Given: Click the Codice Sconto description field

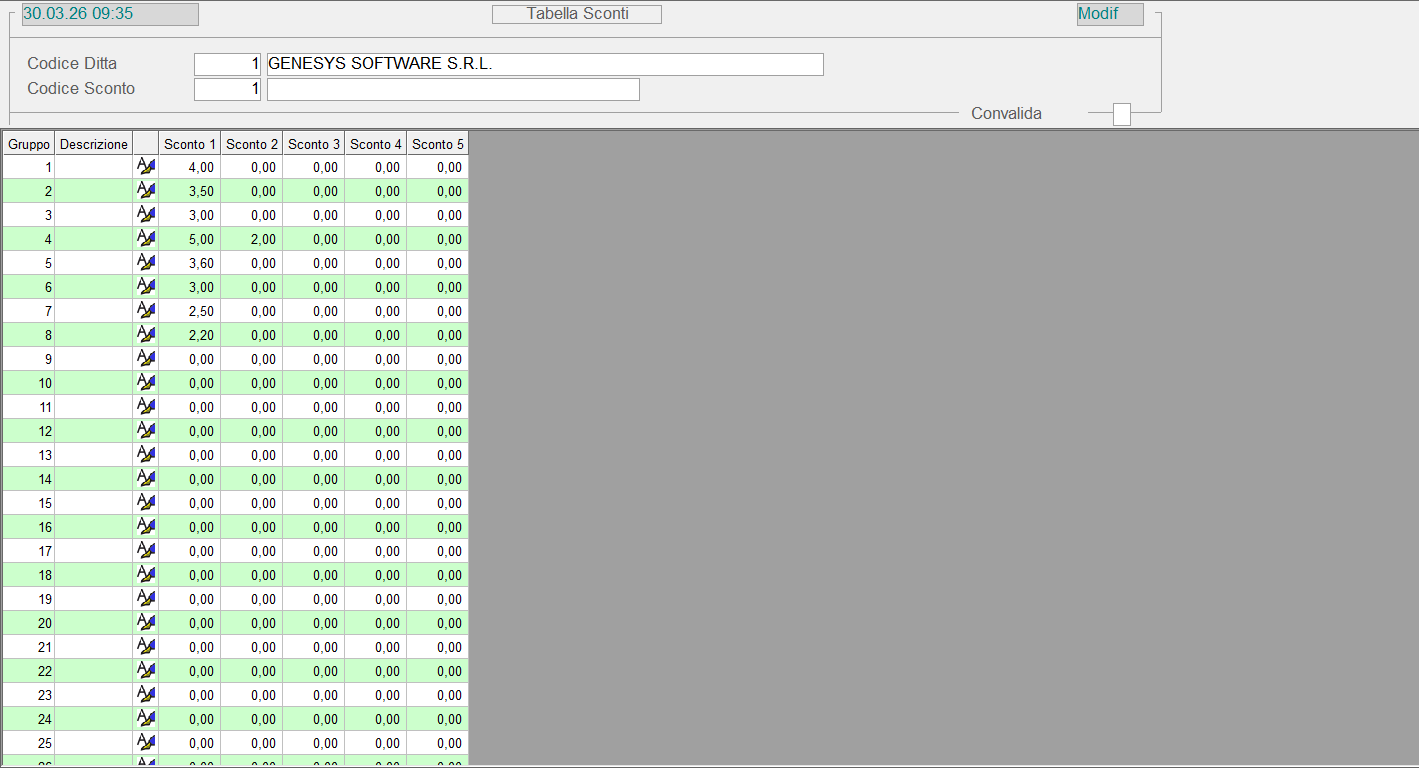Looking at the screenshot, I should [453, 89].
